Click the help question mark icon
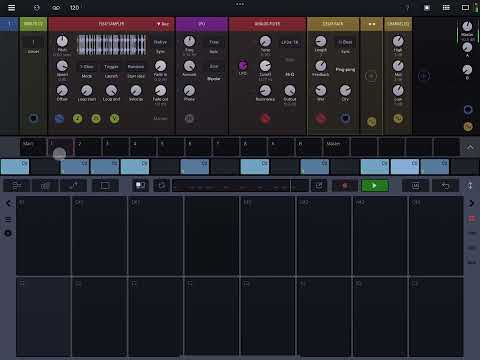Screen dimensions: 480x360 (407, 7)
